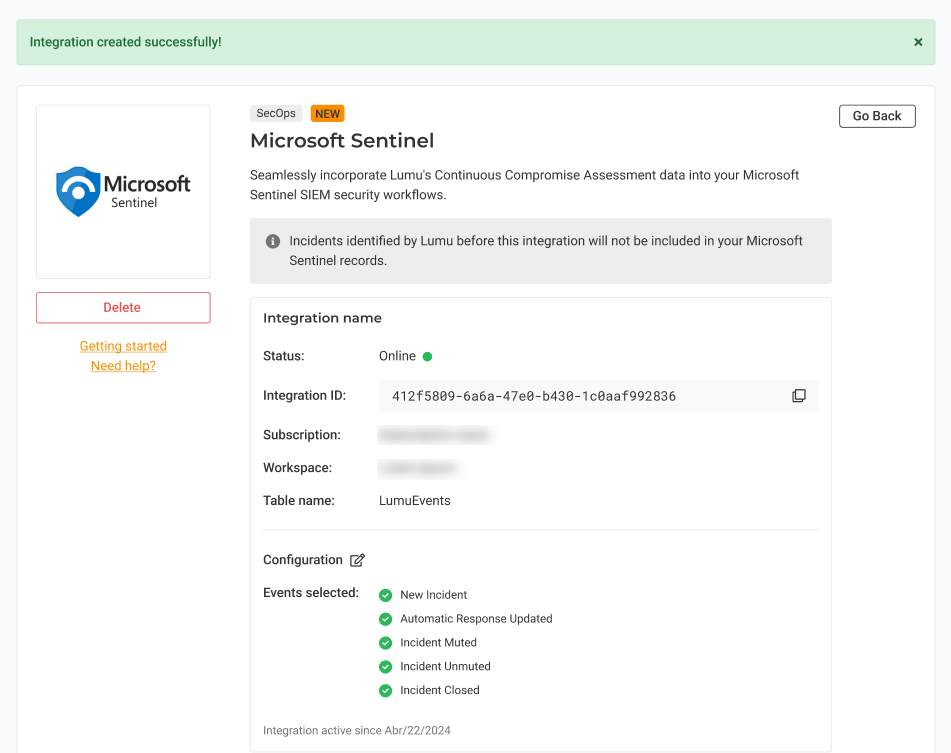Image resolution: width=951 pixels, height=753 pixels.
Task: Copy the Integration ID to clipboard
Action: tap(798, 396)
